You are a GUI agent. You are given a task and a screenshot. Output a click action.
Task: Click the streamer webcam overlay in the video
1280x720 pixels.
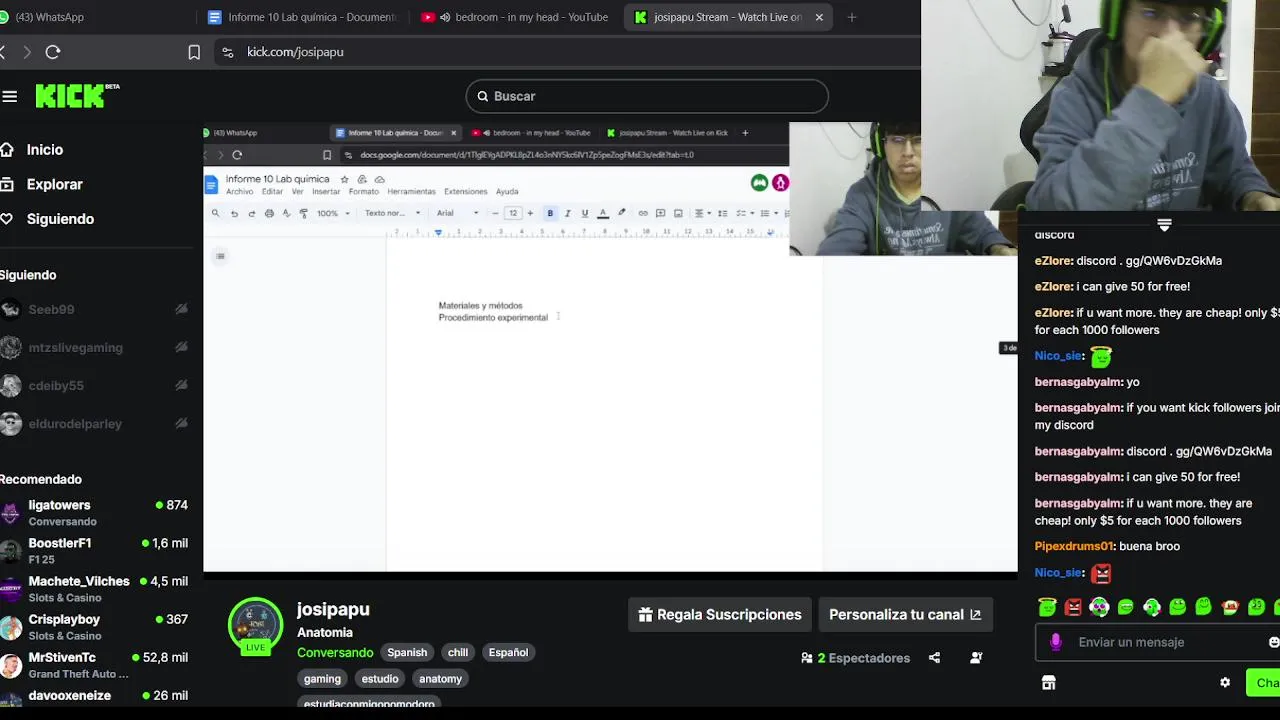(903, 189)
